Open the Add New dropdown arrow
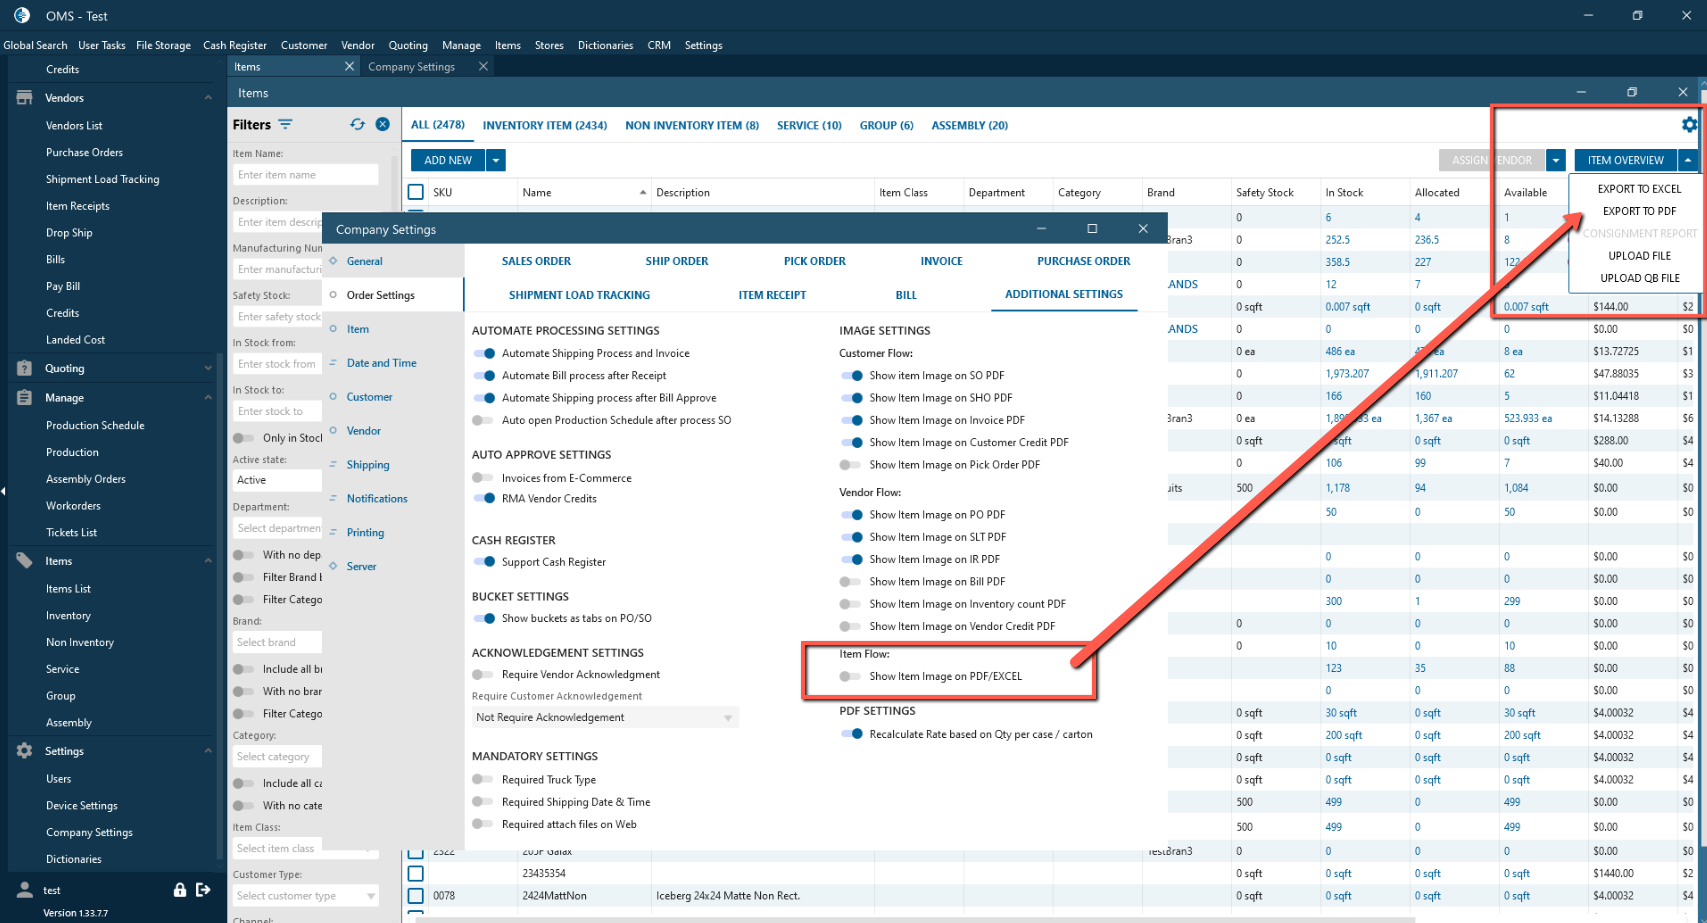Viewport: 1707px width, 923px height. [496, 160]
